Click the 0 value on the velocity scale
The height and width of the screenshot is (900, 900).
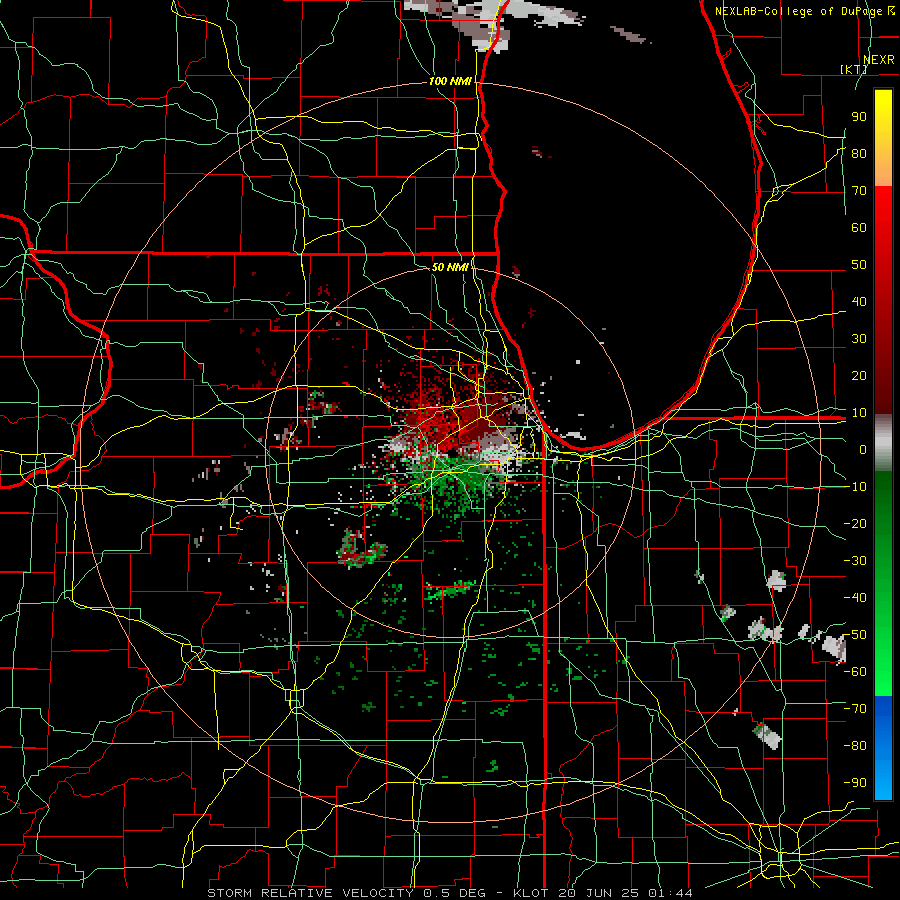pyautogui.click(x=863, y=449)
